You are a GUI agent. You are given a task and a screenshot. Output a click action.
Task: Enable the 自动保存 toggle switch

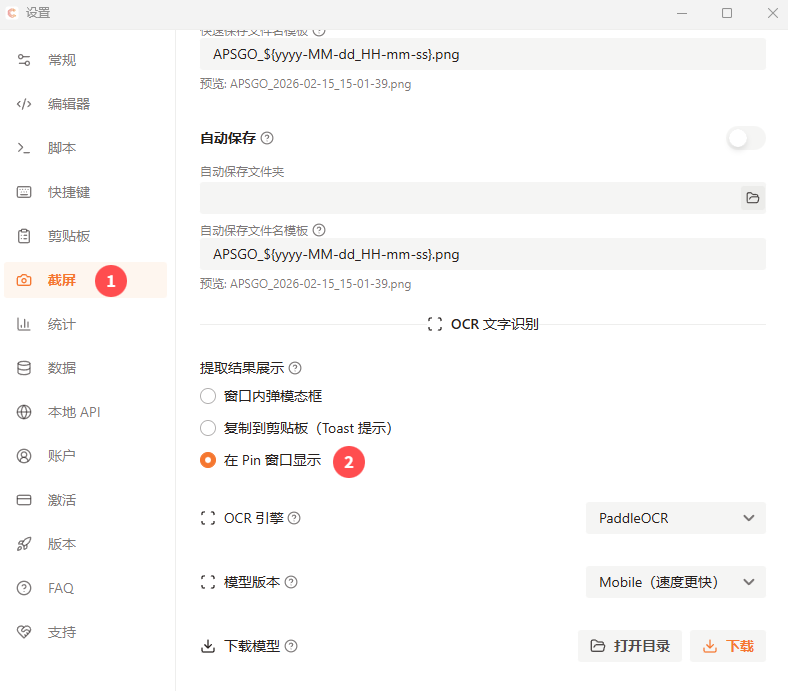tap(745, 138)
